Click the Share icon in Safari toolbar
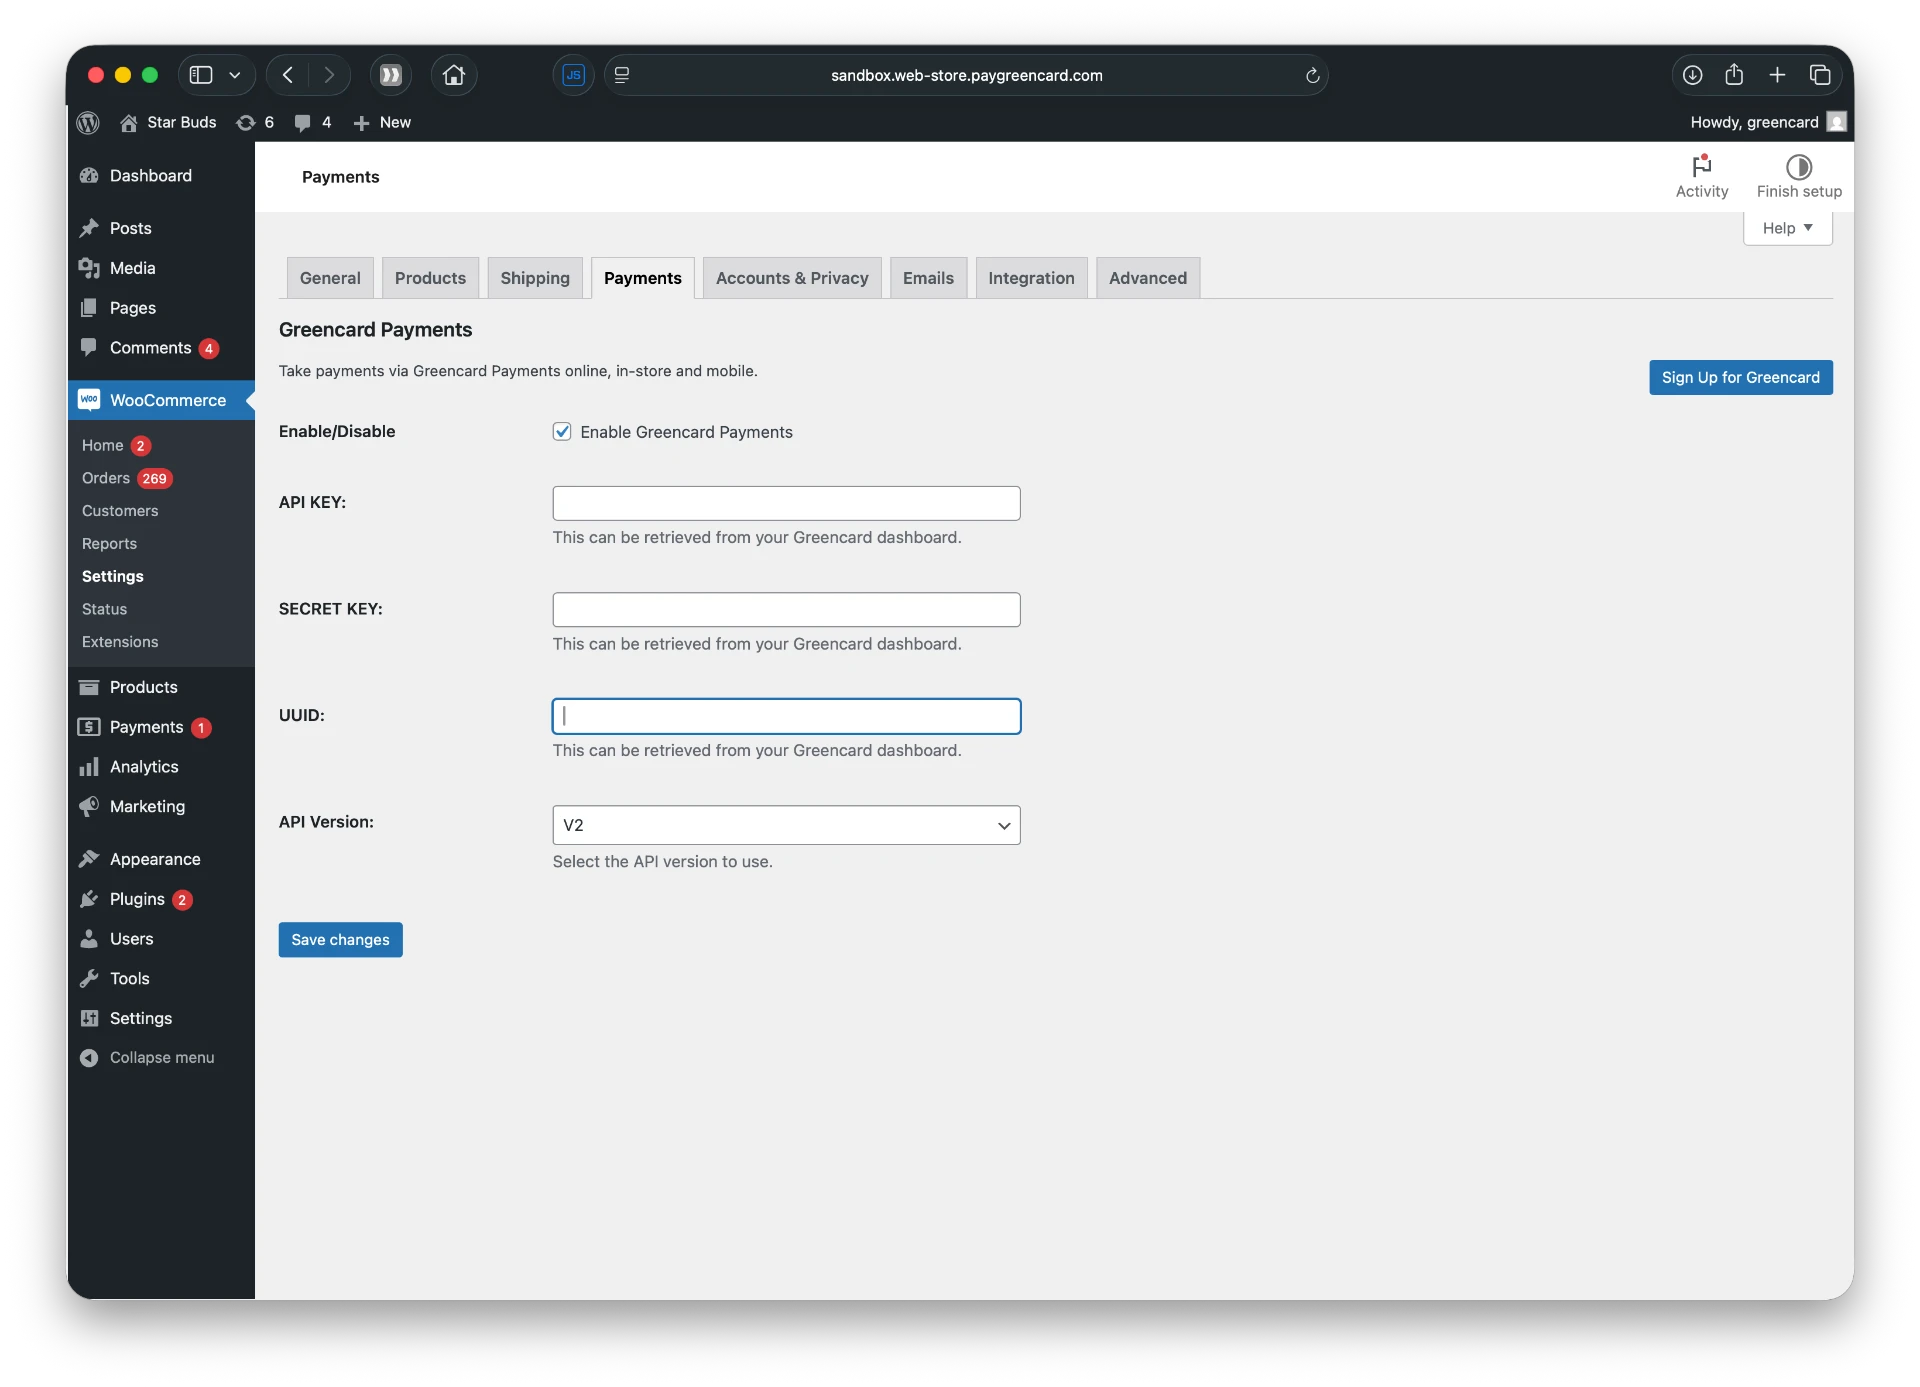Viewport: 1920px width, 1387px height. [1734, 75]
